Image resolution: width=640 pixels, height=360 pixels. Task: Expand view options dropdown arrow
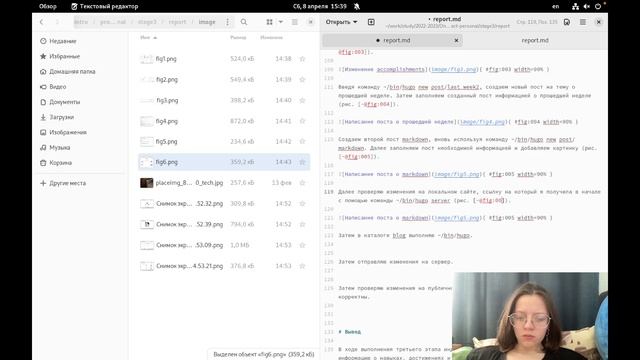(281, 22)
